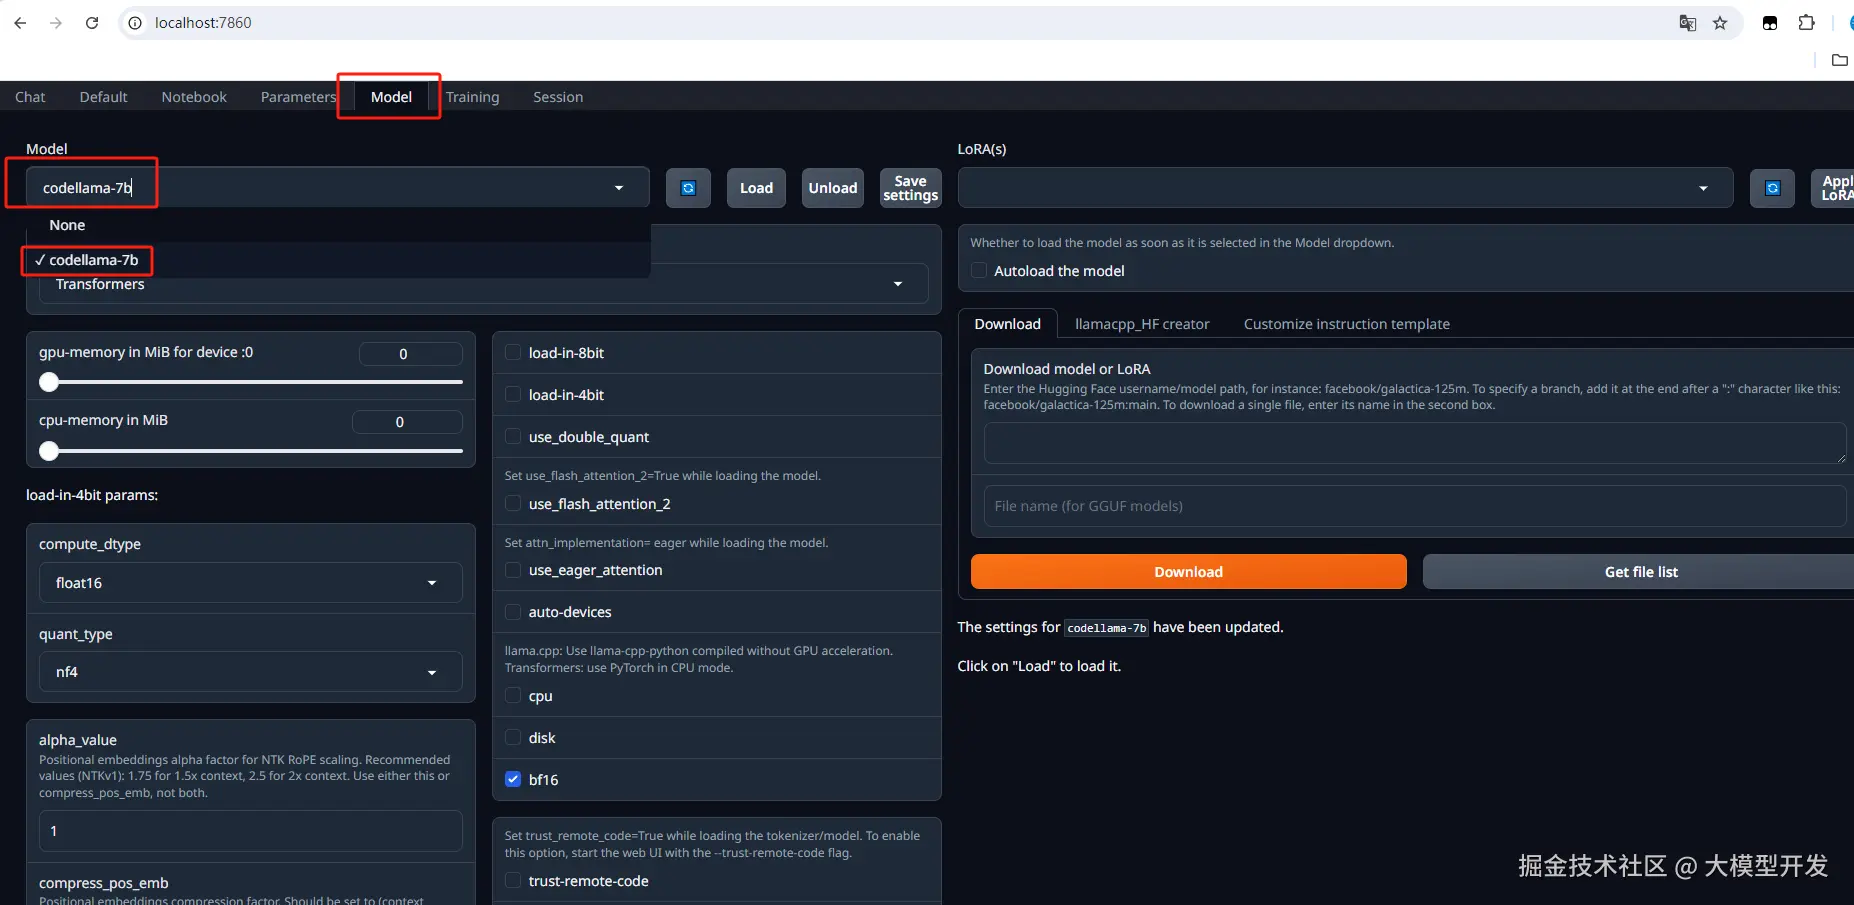Viewport: 1854px width, 905px height.
Task: Load the selected model
Action: 756,188
